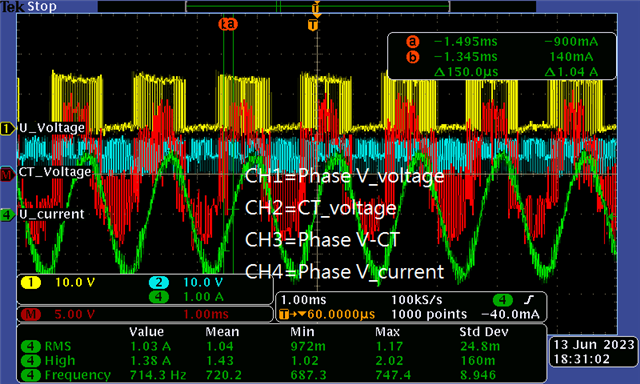Viewport: 640px width, 384px height.
Task: Click the cursor a icon in the readout box
Action: [413, 42]
